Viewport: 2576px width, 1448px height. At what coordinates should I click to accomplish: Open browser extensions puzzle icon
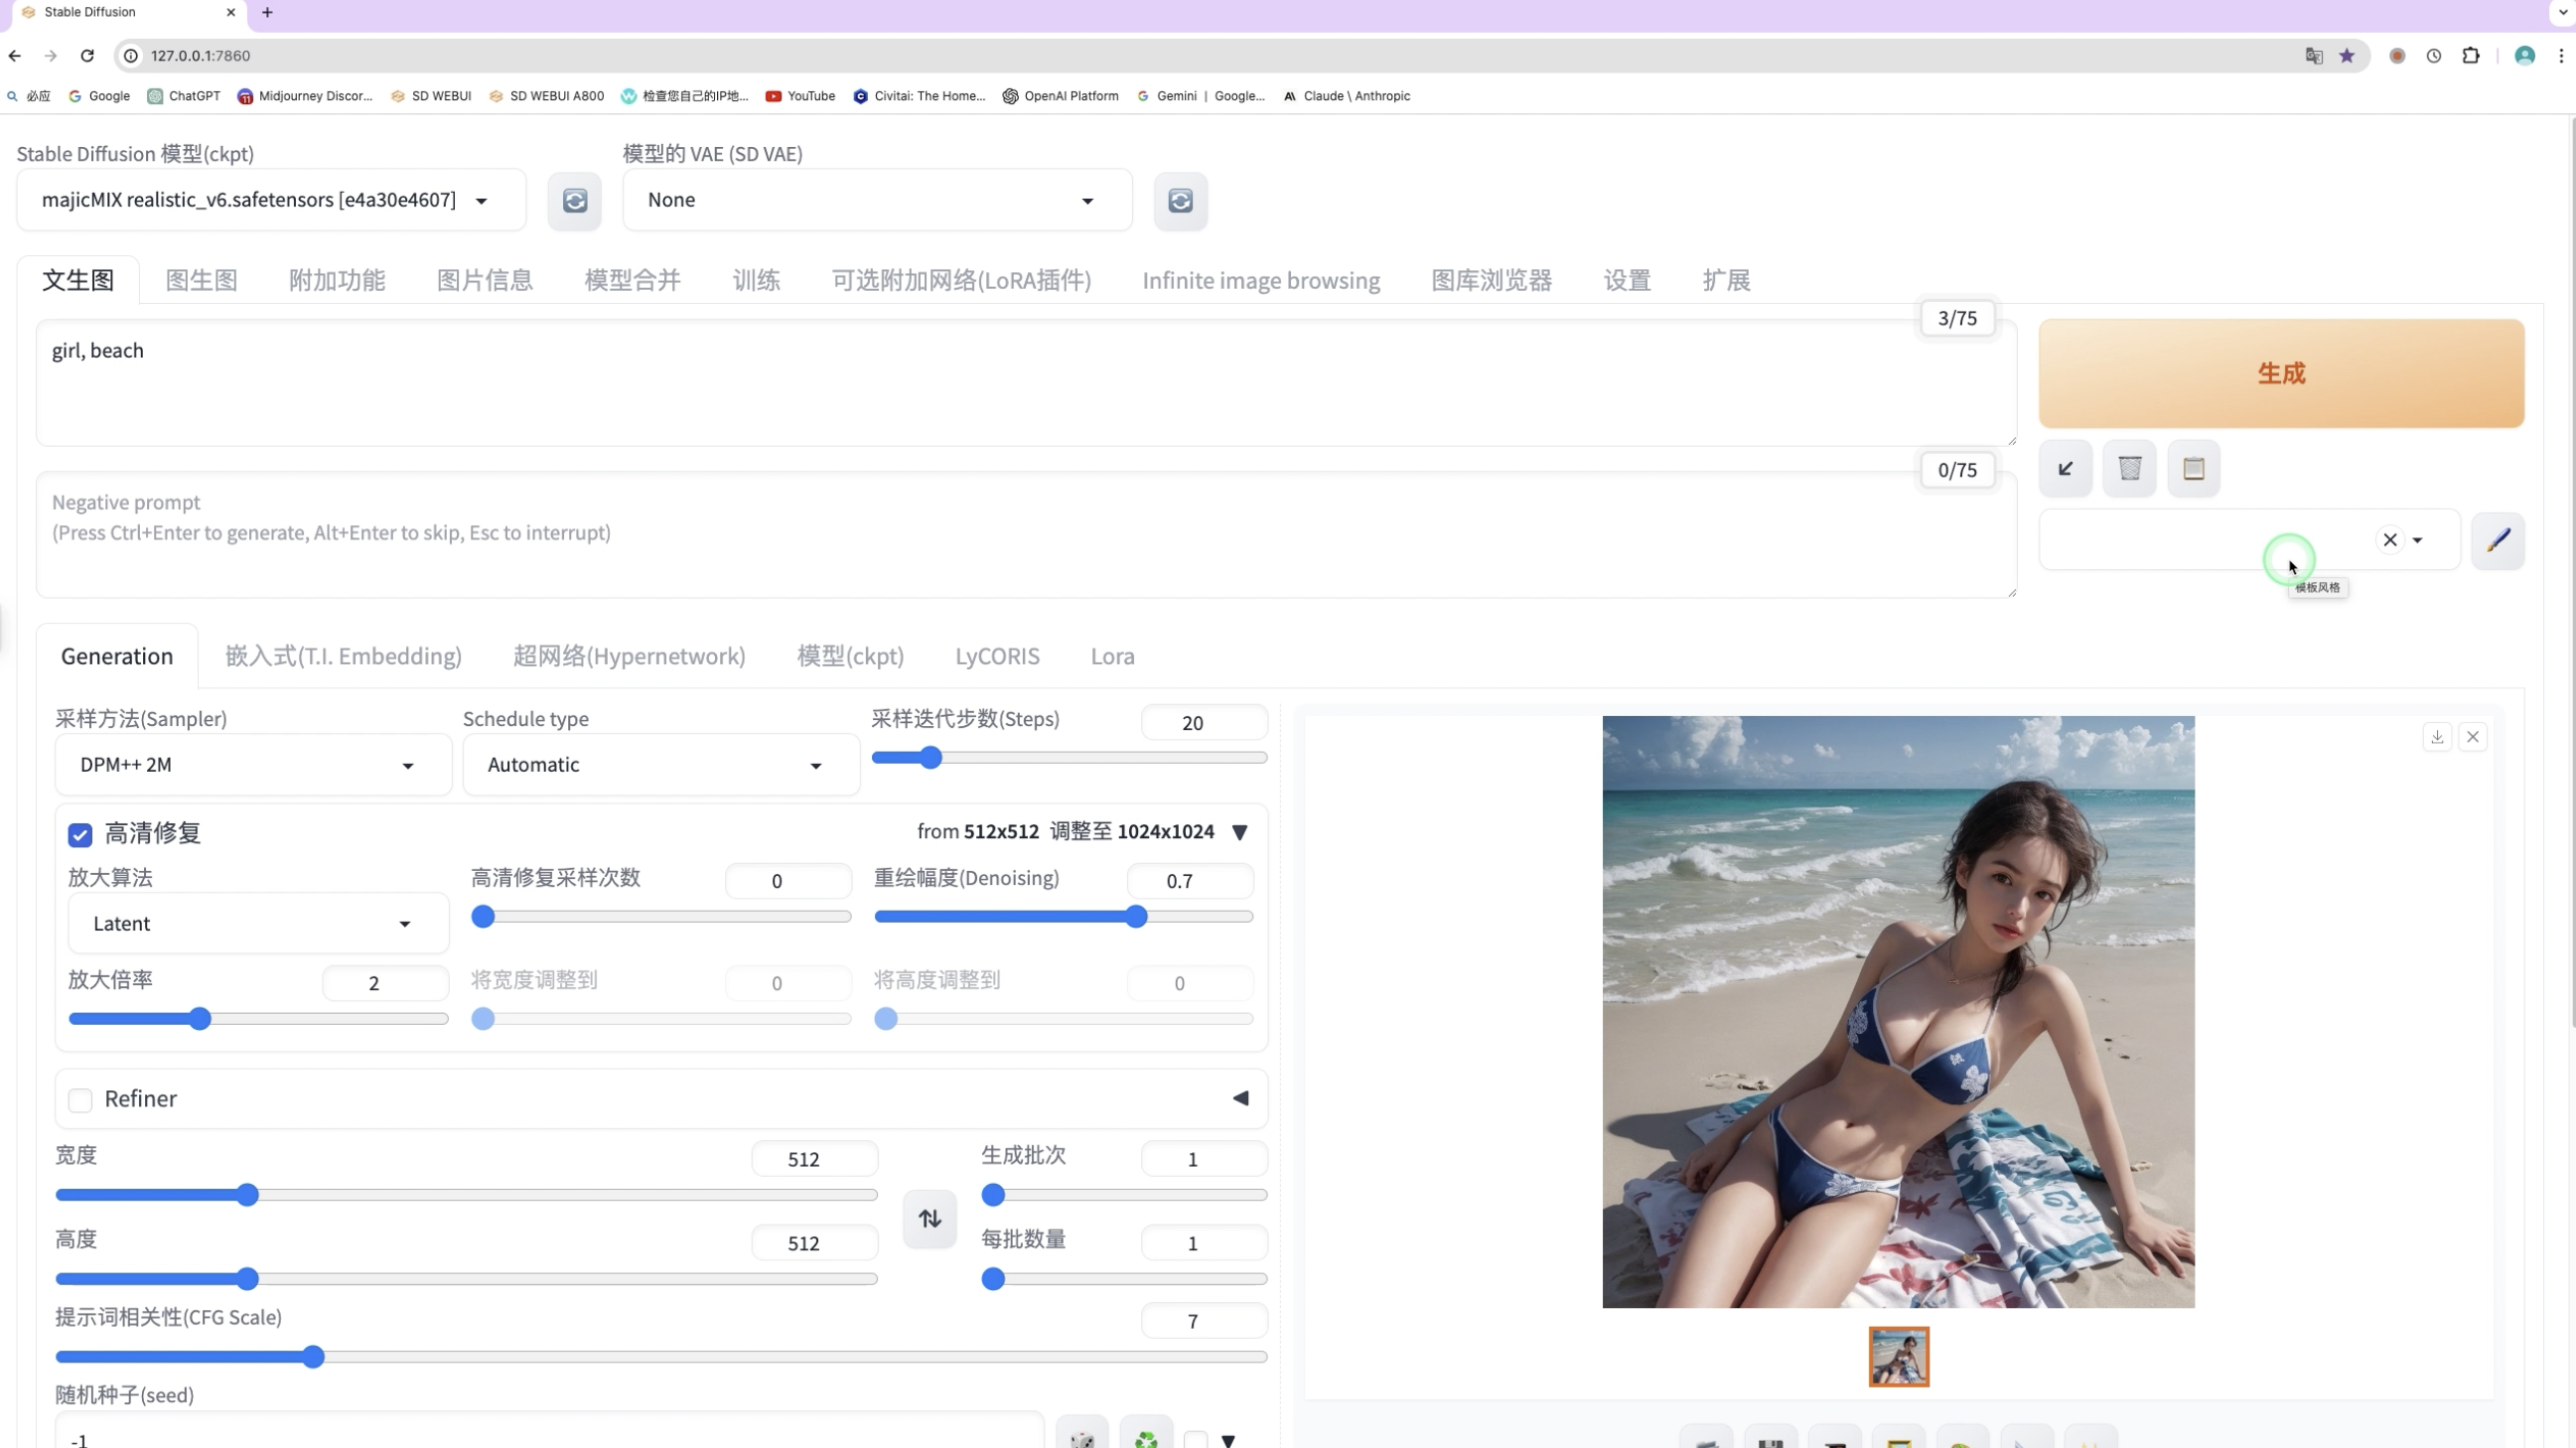pyautogui.click(x=2470, y=56)
